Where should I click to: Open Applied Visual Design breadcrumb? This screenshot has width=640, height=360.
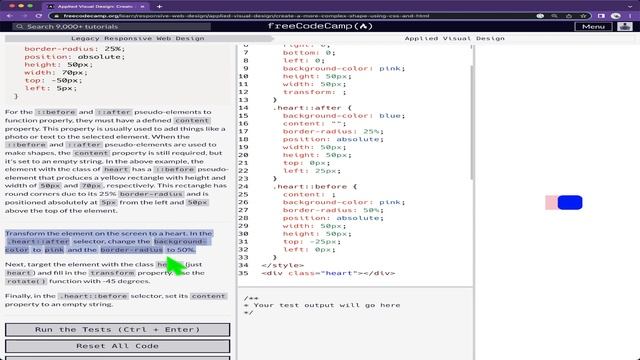[455, 38]
